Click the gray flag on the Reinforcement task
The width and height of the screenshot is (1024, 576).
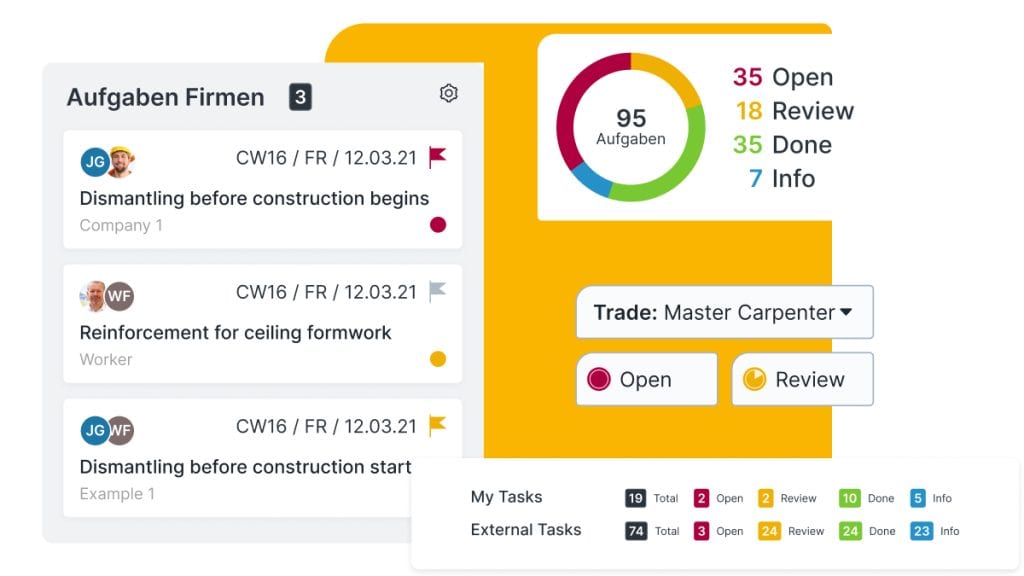pos(437,291)
